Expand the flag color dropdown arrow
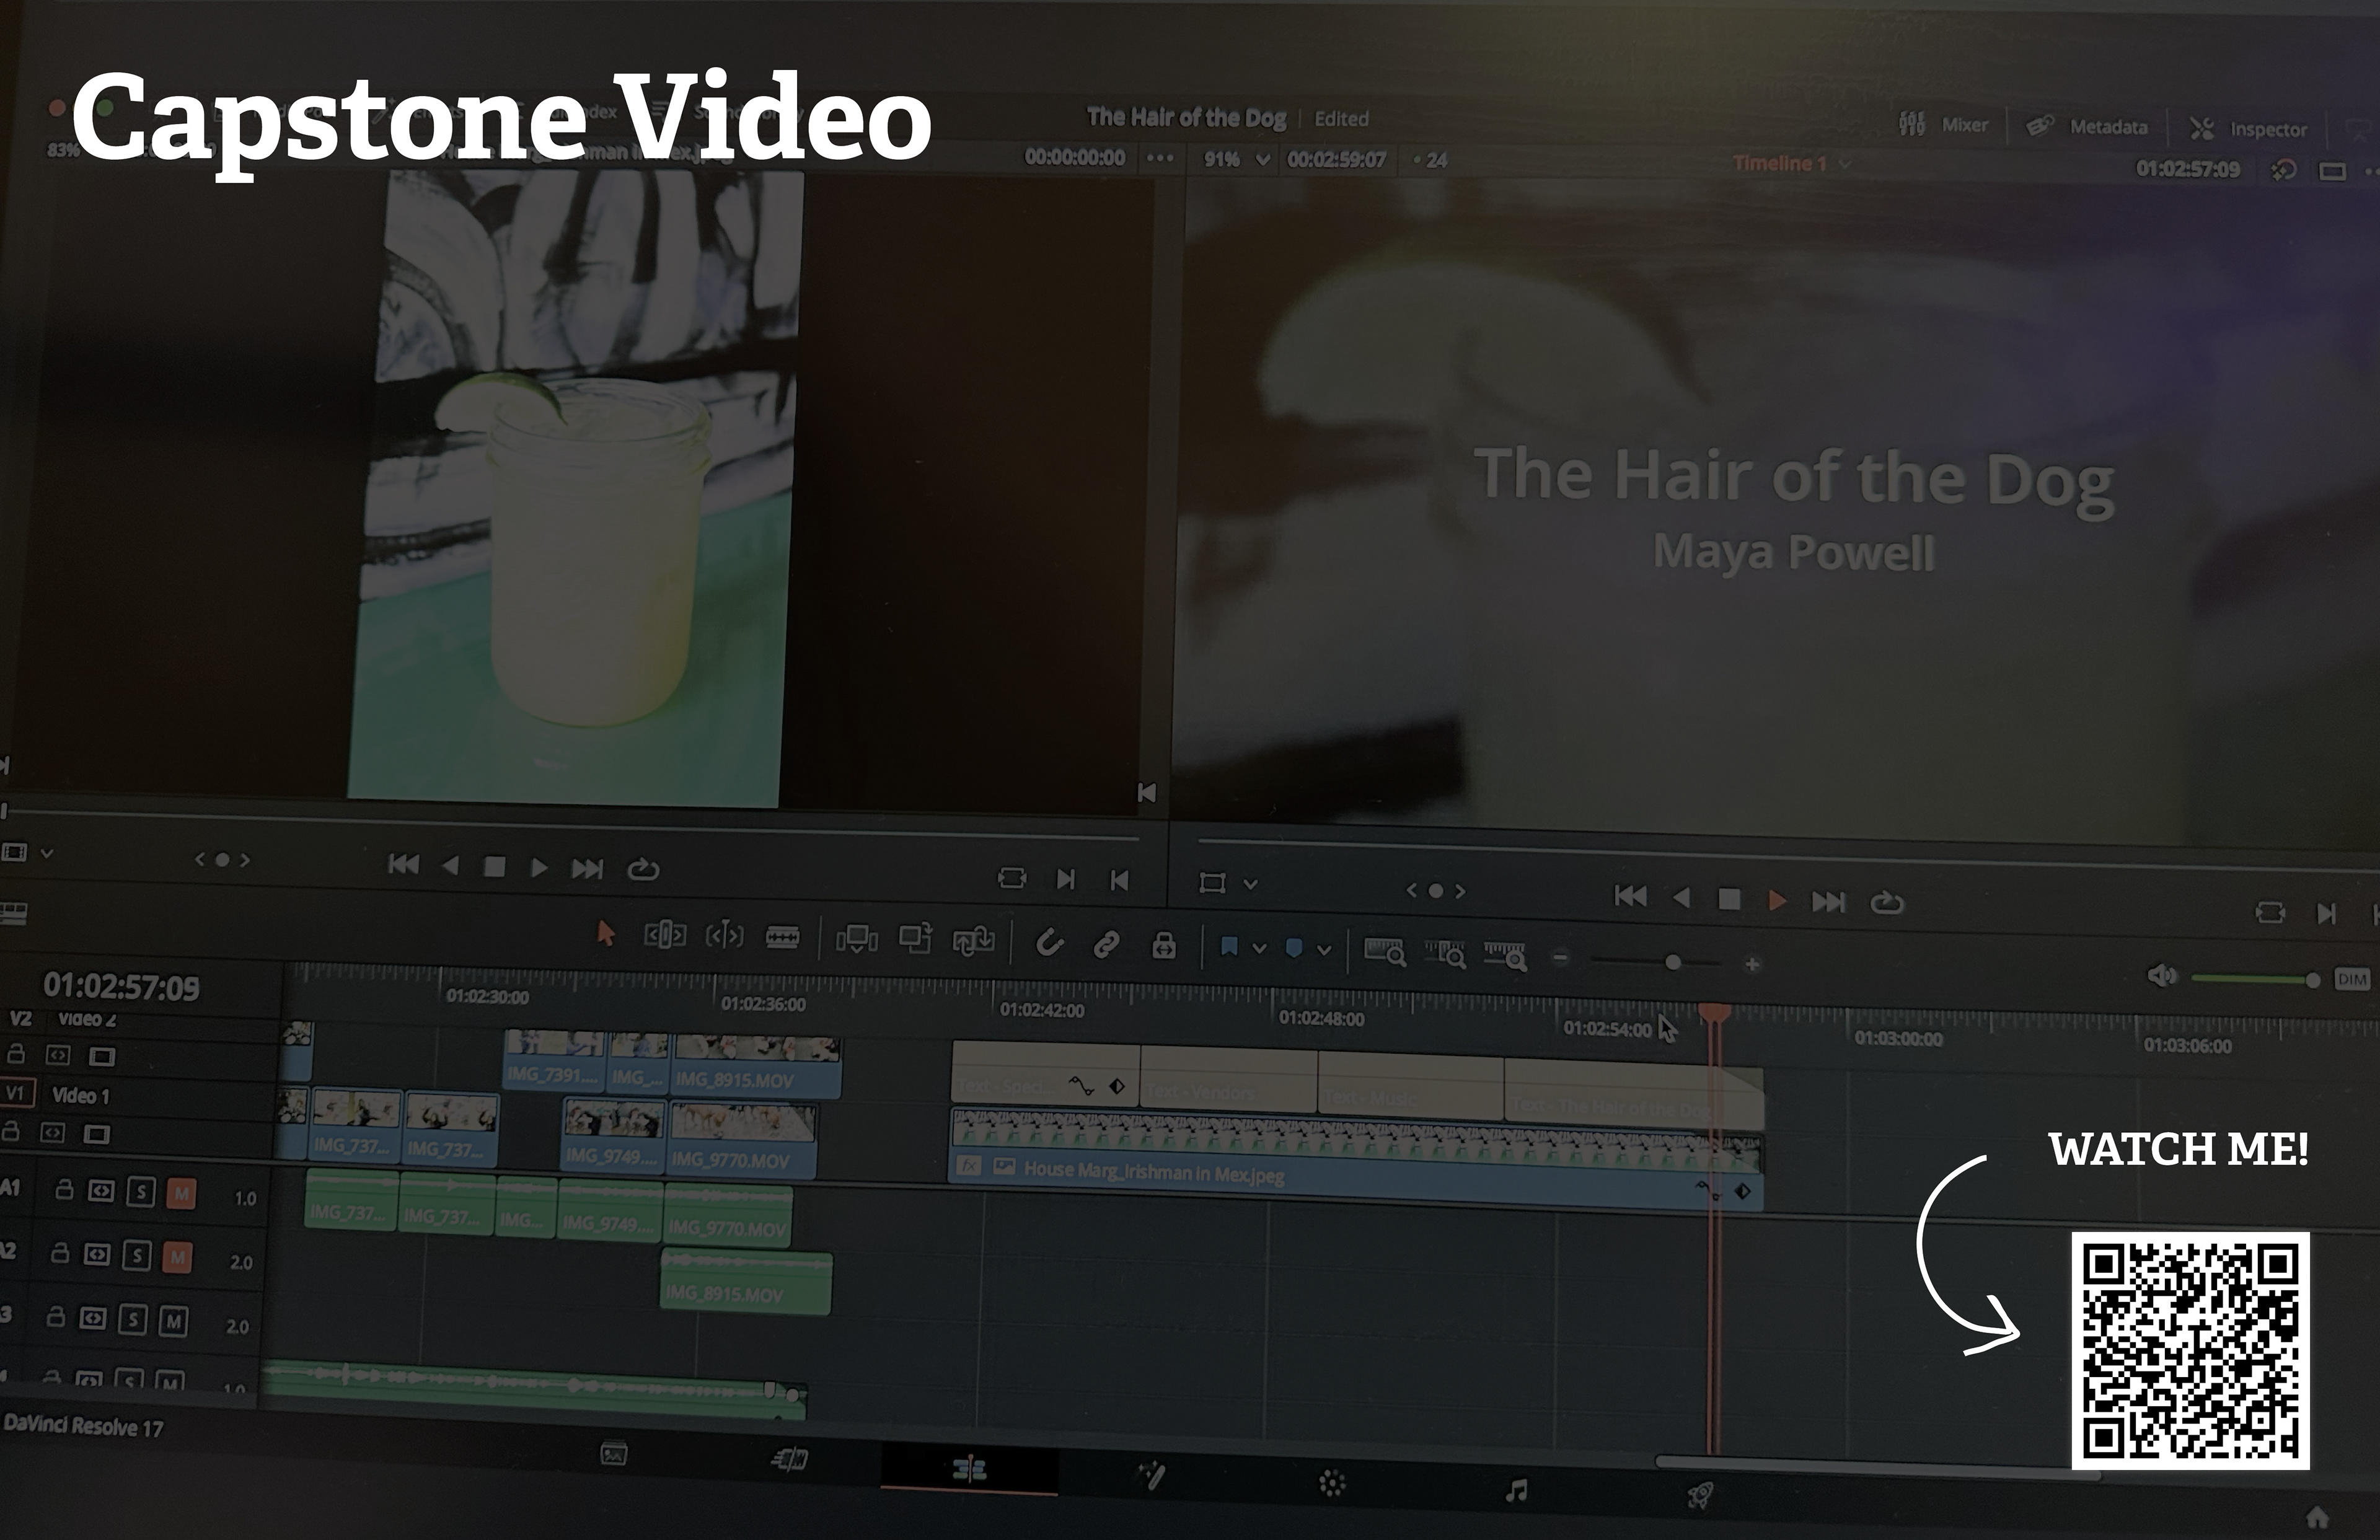 [1260, 948]
